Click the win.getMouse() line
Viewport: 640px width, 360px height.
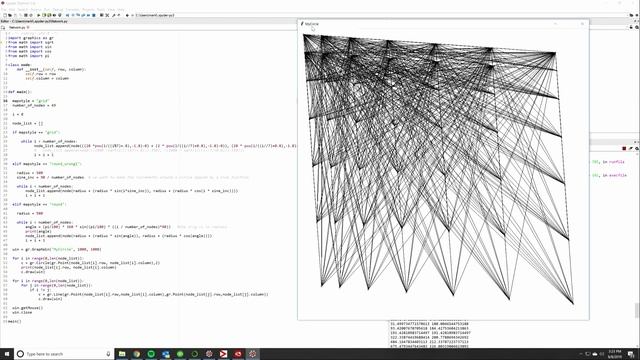pos(27,308)
